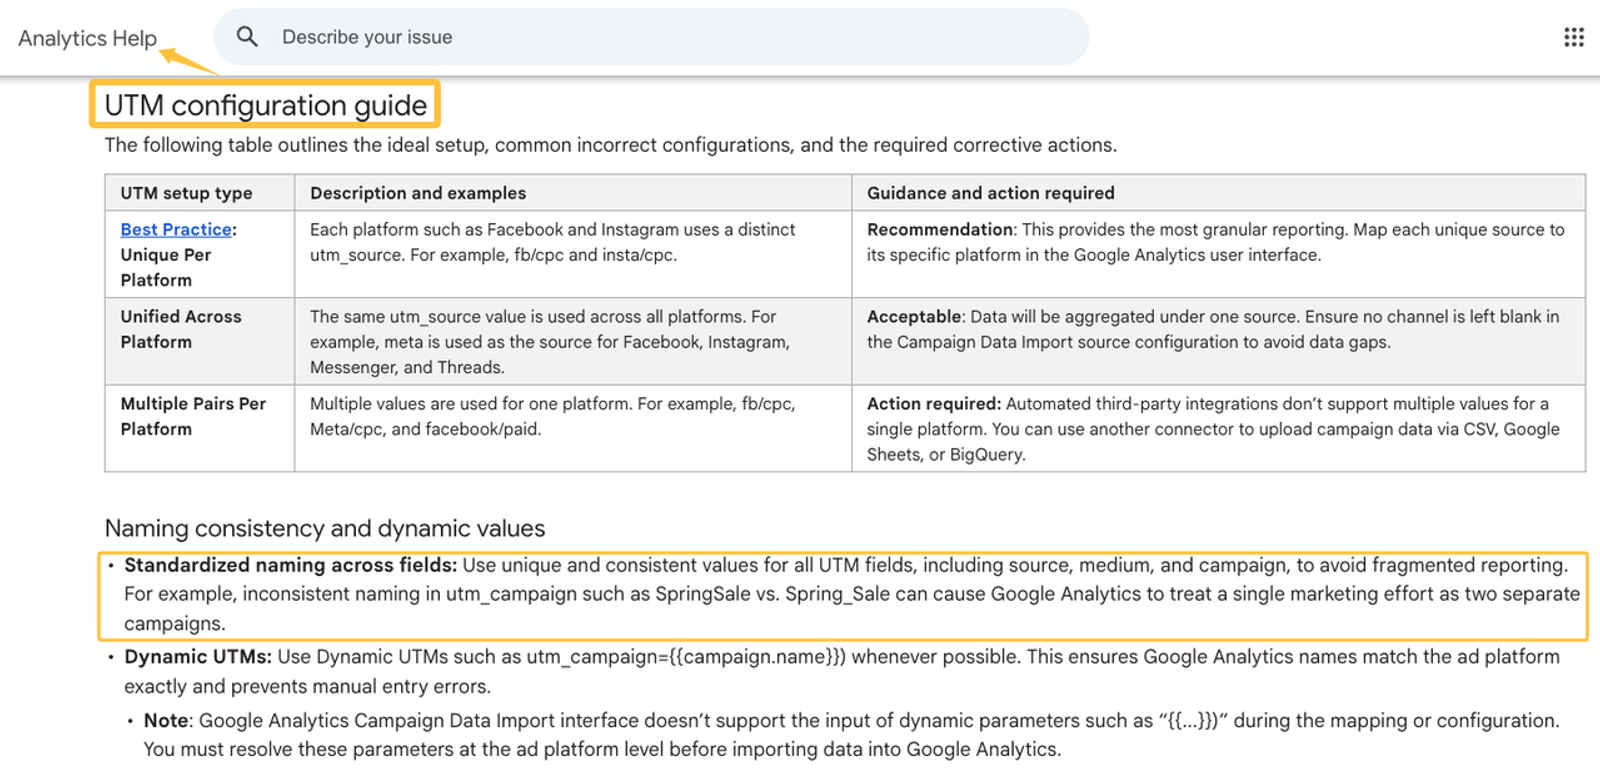Open the Google apps grid icon
Image resolution: width=1600 pixels, height=773 pixels.
[x=1574, y=37]
